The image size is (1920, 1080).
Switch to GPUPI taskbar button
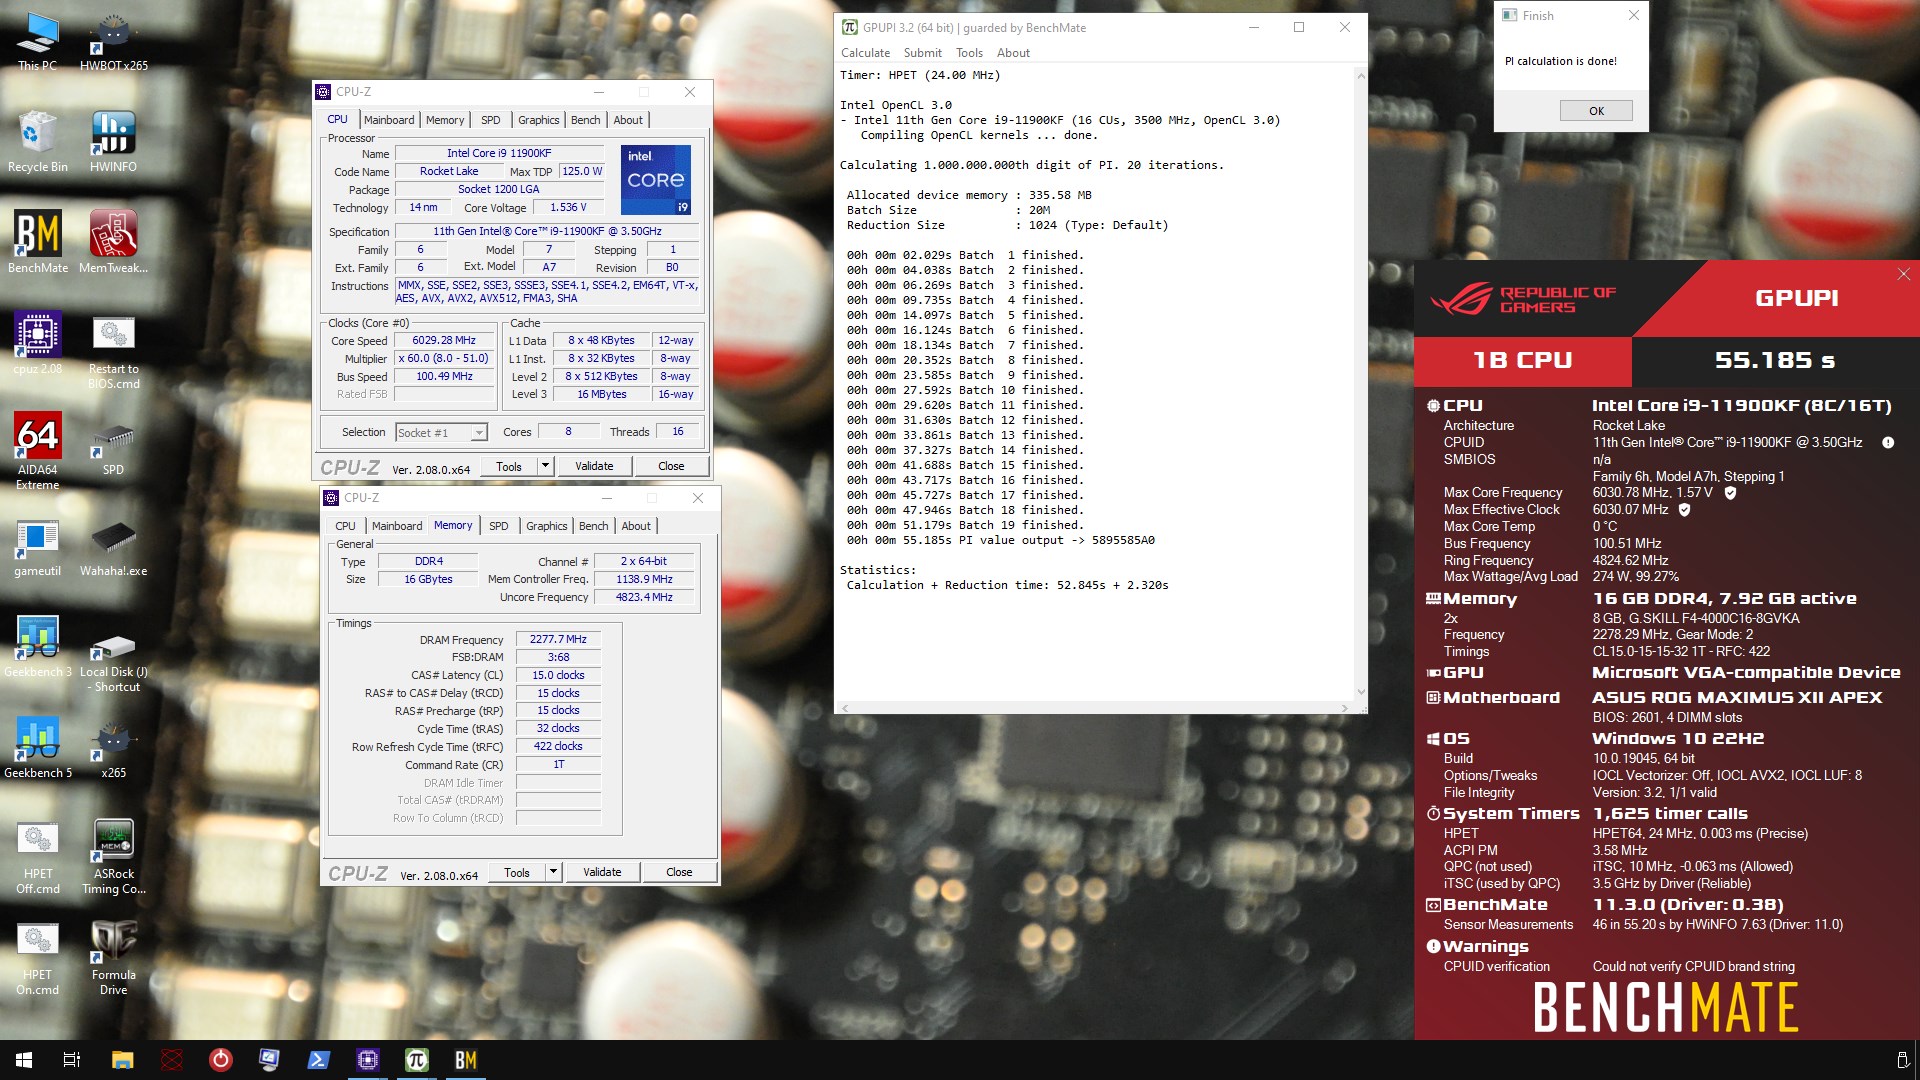[416, 1060]
